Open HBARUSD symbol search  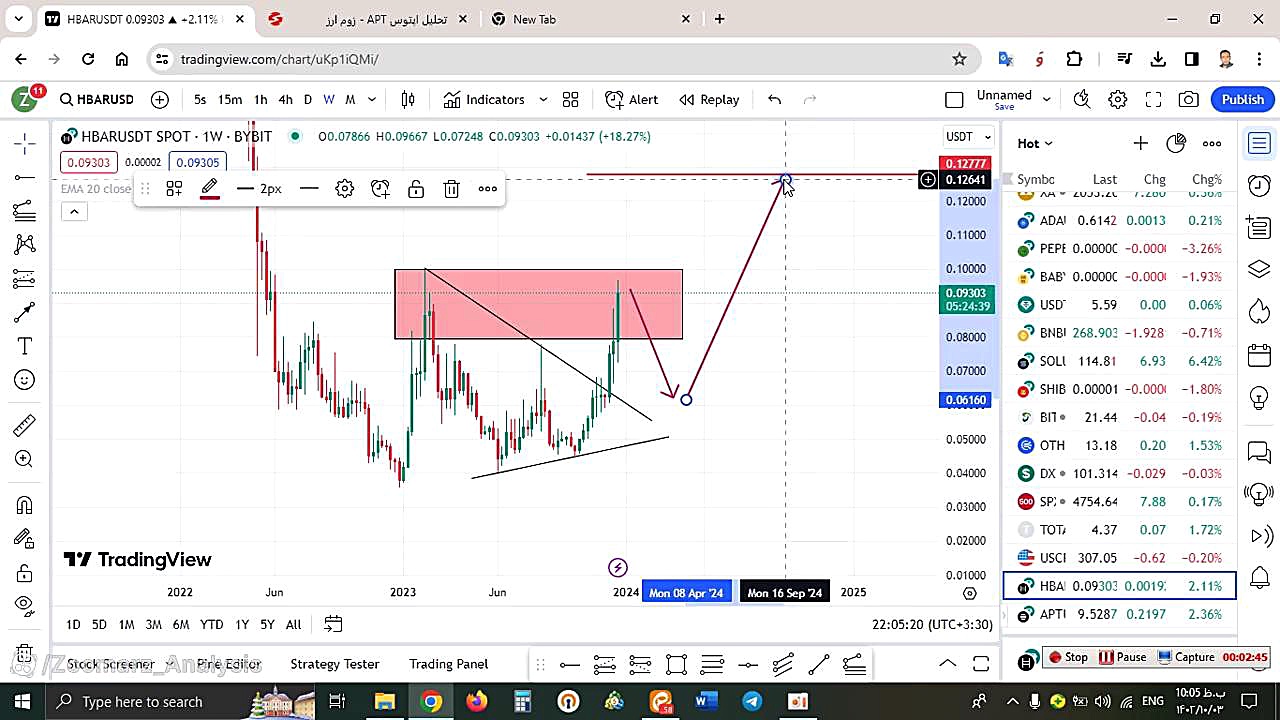[x=97, y=99]
